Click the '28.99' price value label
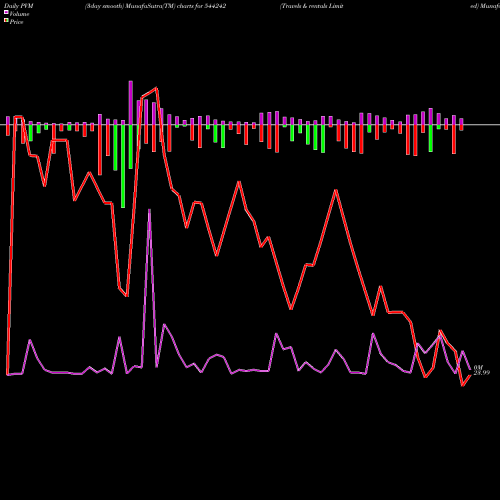The image size is (500, 500). 482,373
